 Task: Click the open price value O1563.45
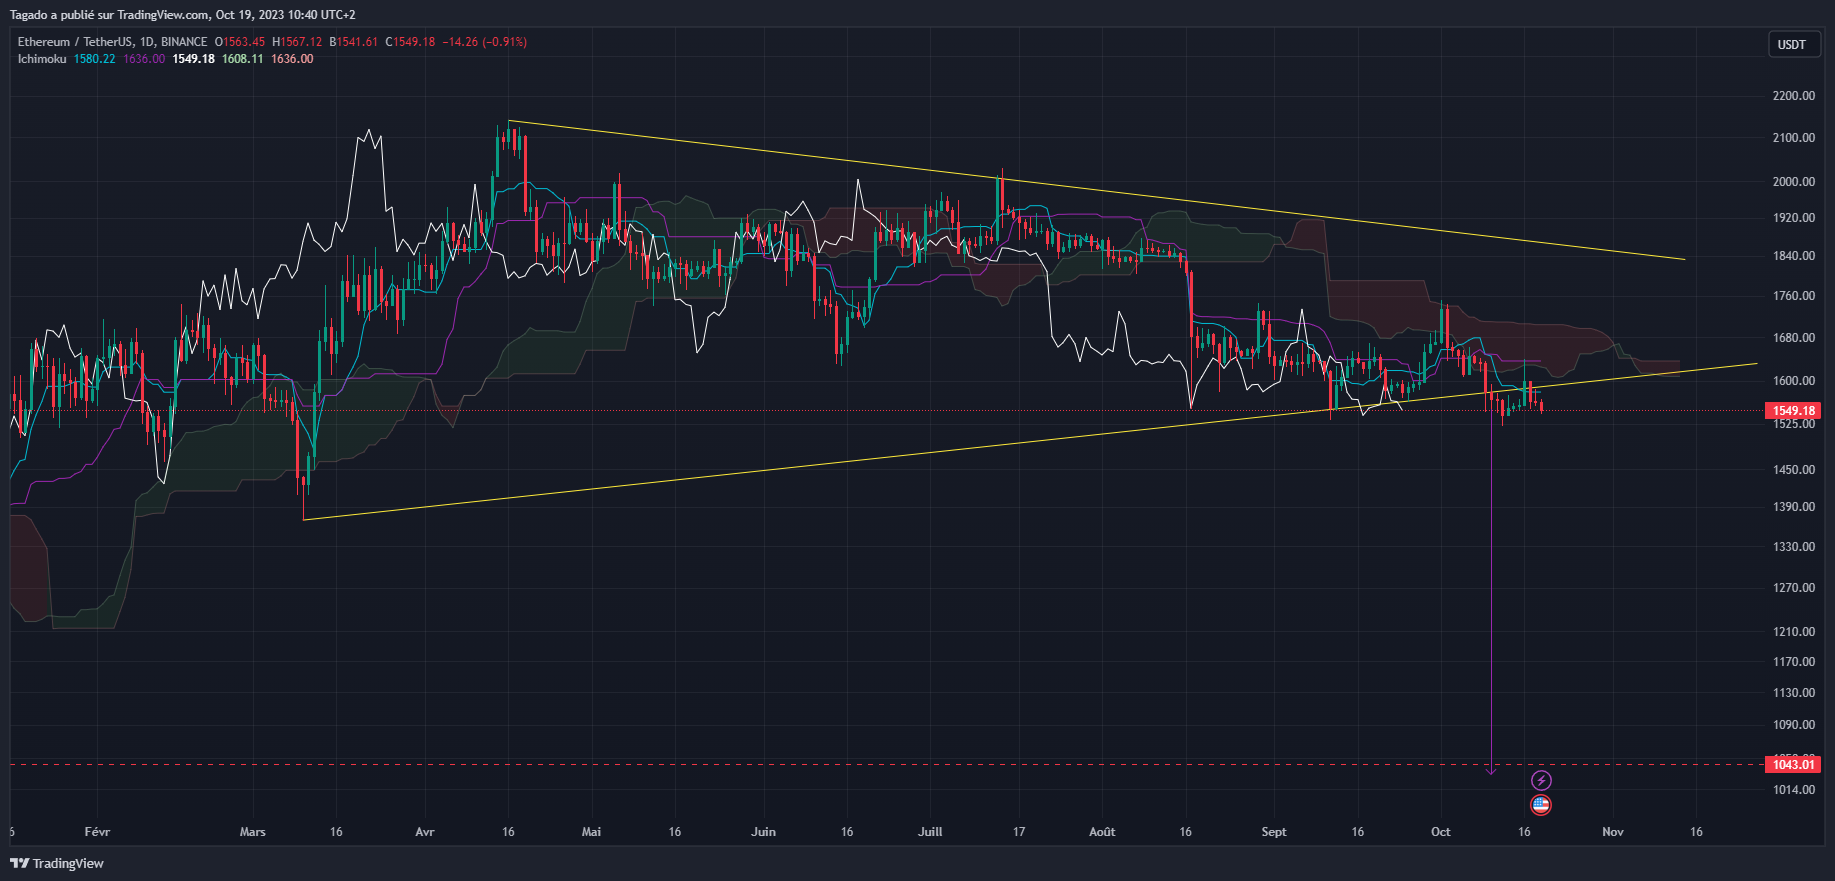point(240,42)
